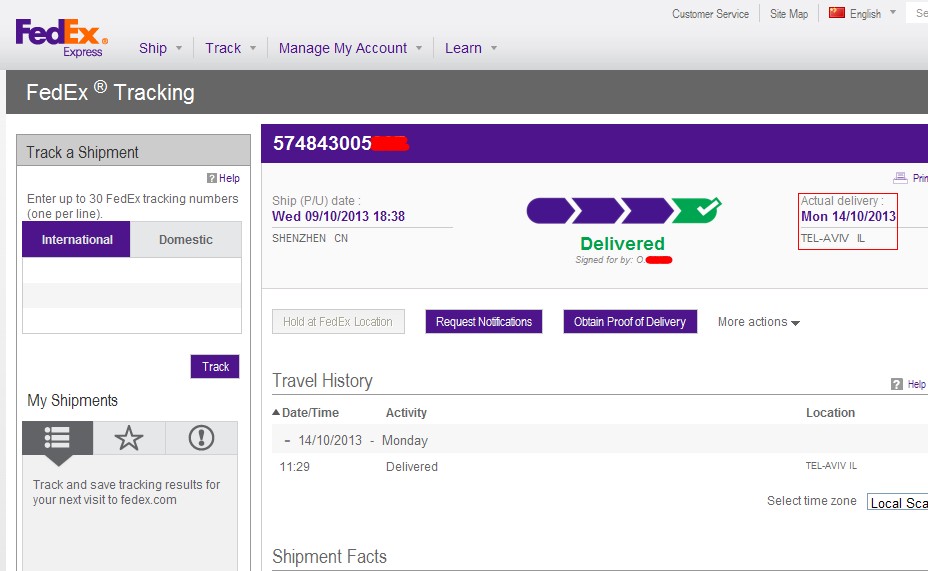The width and height of the screenshot is (928, 571).
Task: Click the Help icon in Track a Shipment
Action: (211, 178)
